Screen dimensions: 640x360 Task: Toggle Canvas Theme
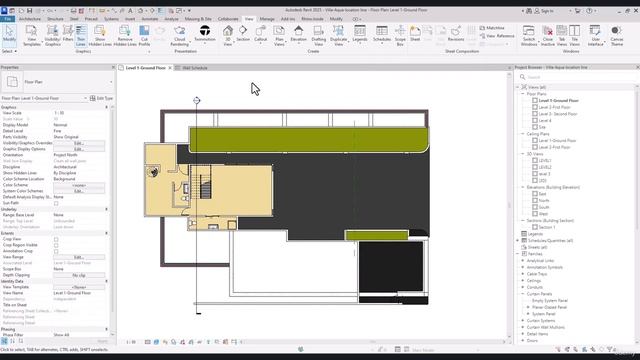pos(617,35)
